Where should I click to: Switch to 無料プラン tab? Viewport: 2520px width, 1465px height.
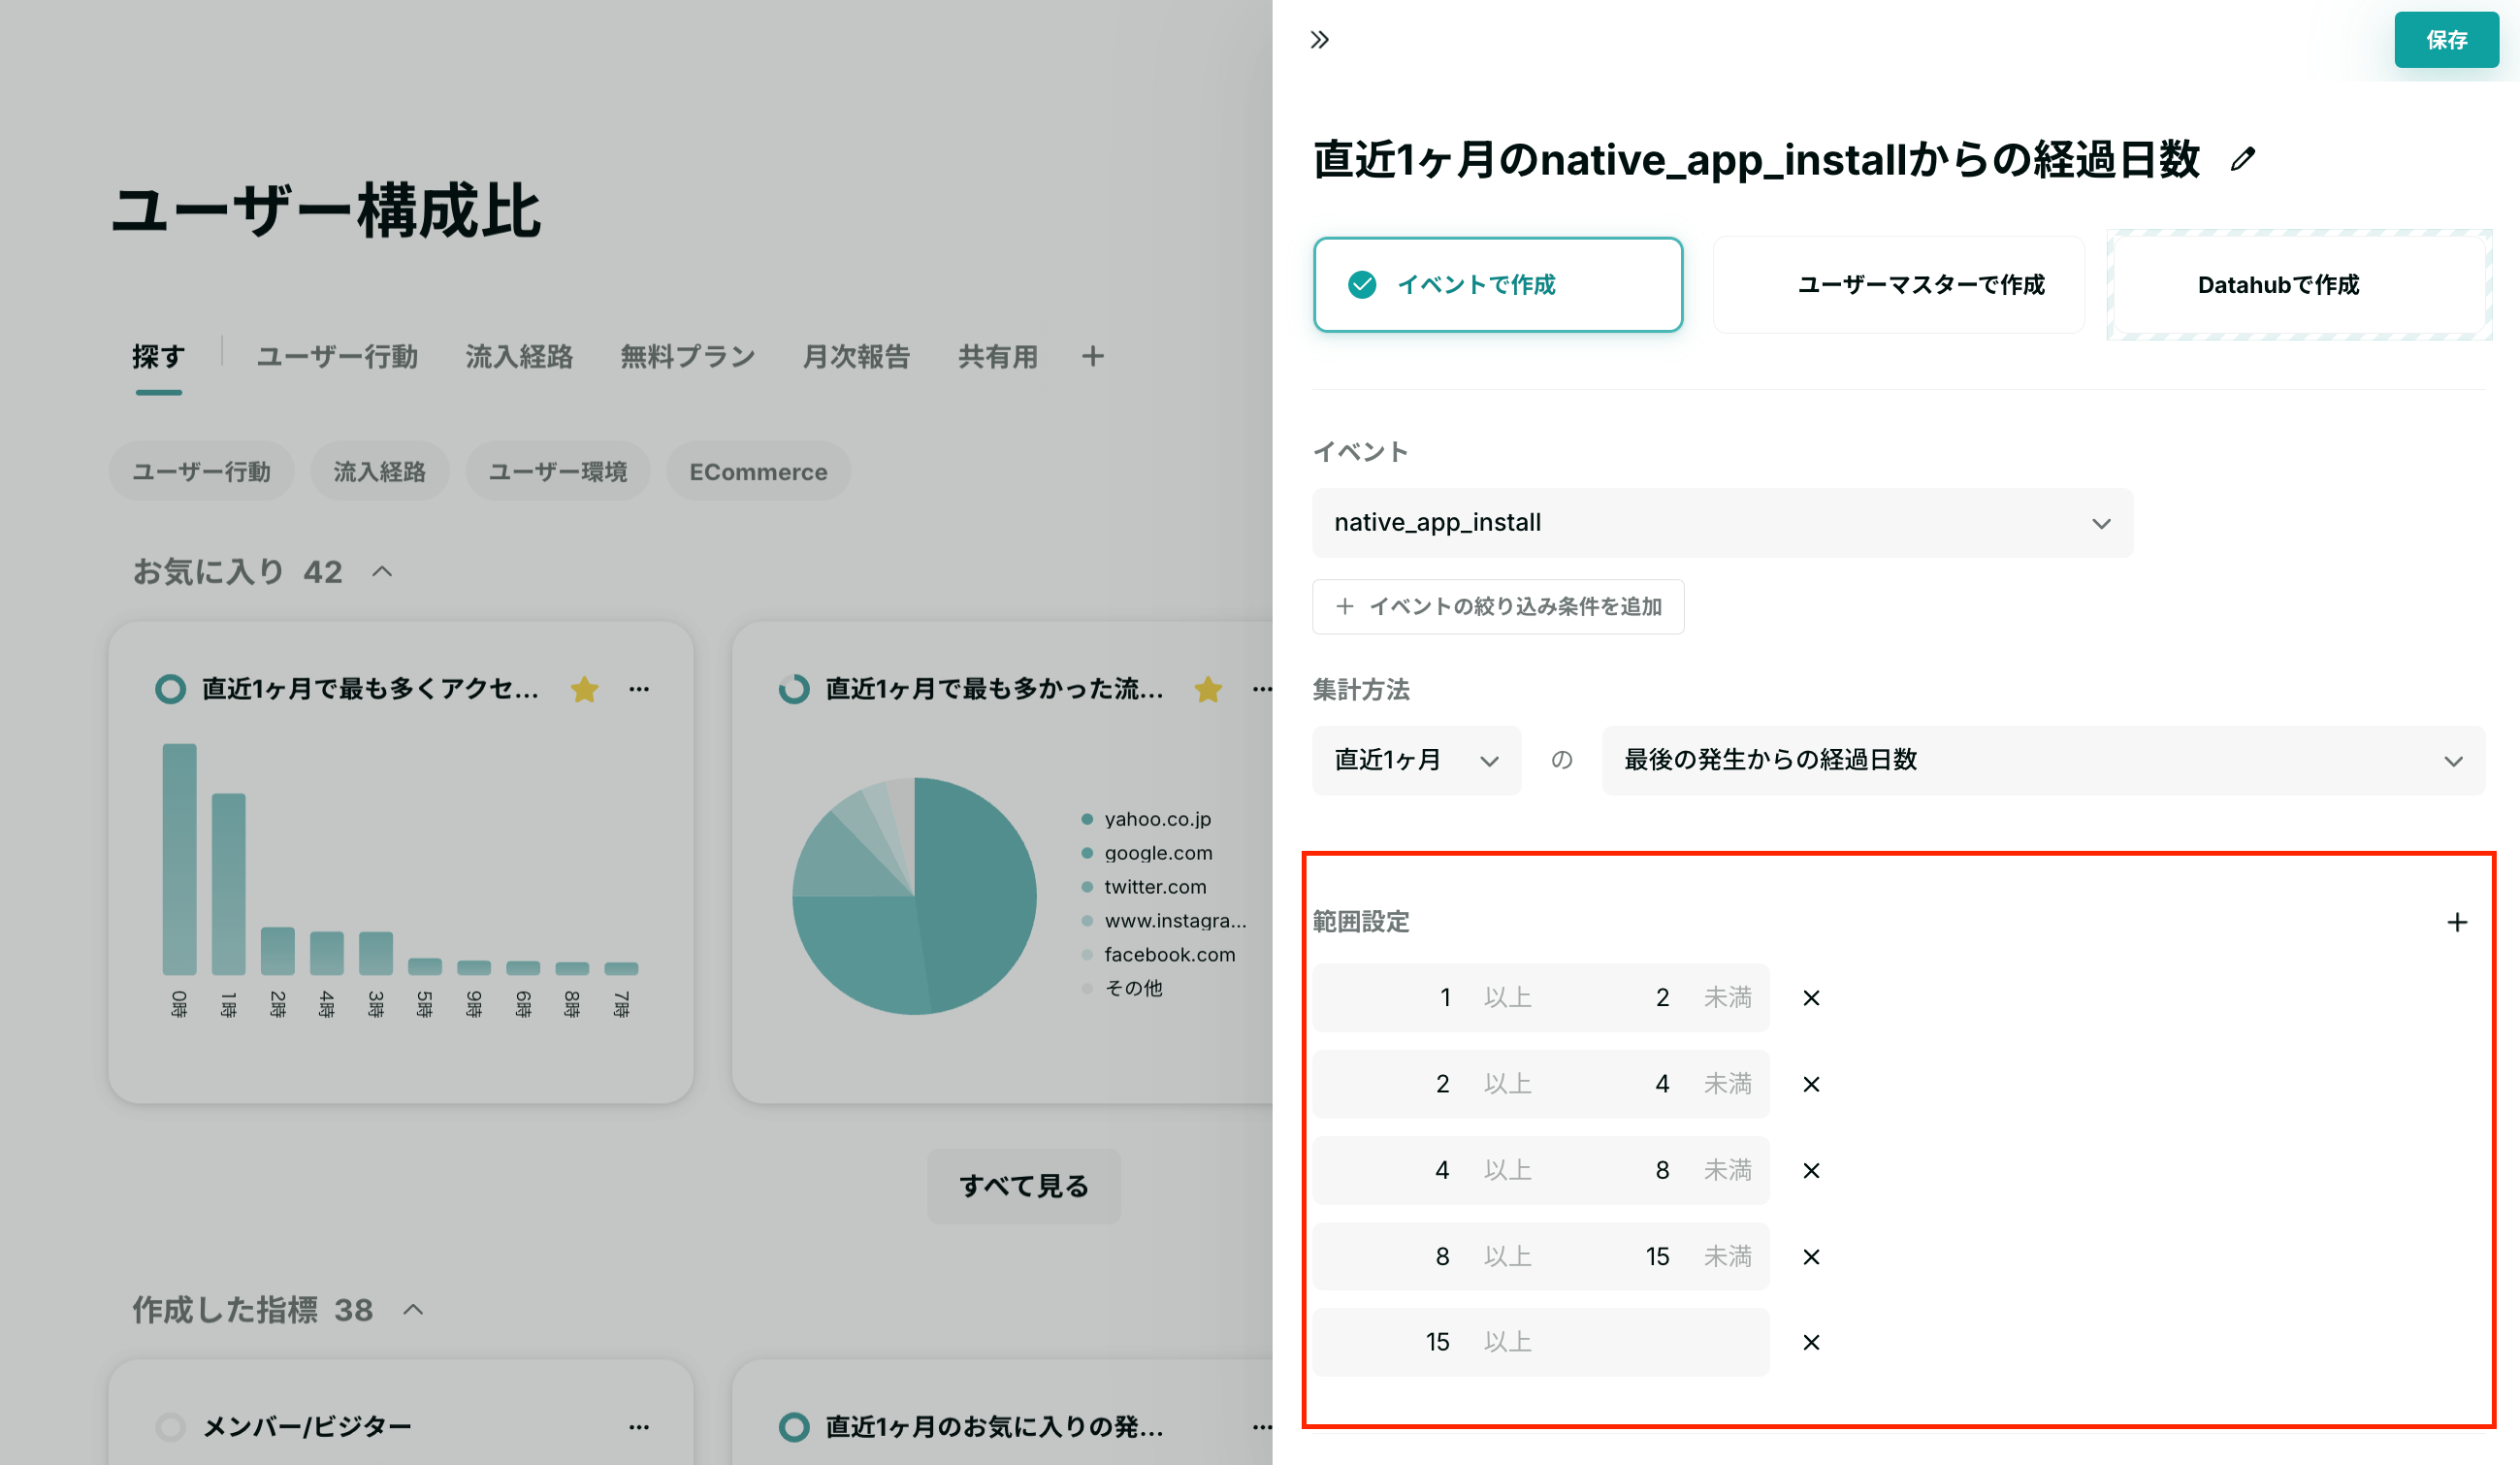pyautogui.click(x=688, y=357)
